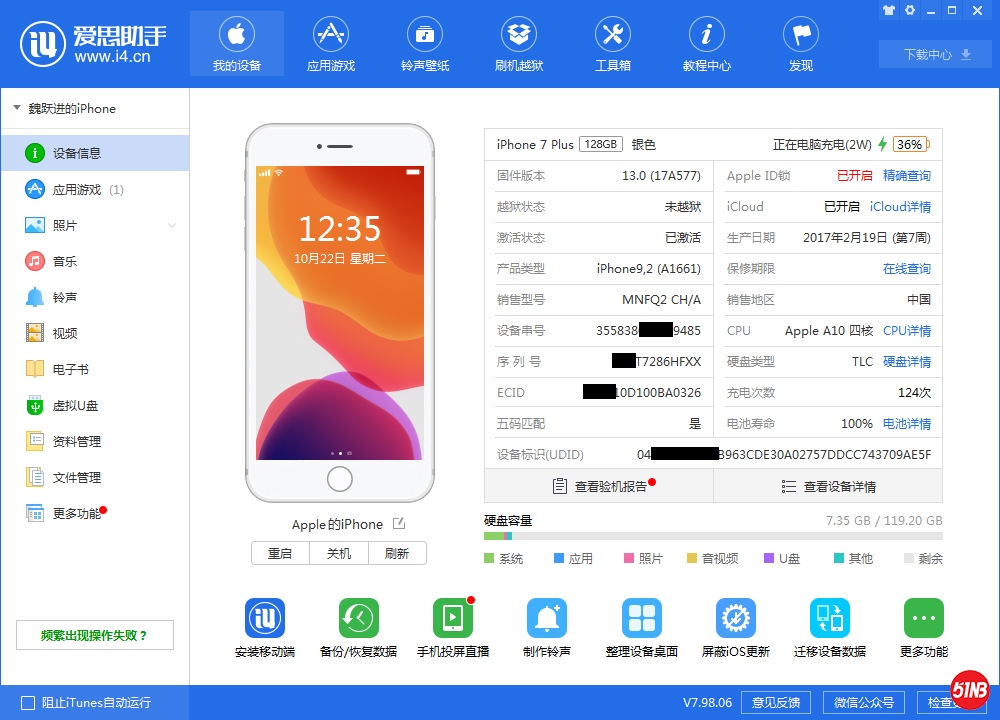Viewport: 1000px width, 720px height.
Task: Click the 屏蔽iOS更新 block updates icon
Action: tap(735, 619)
